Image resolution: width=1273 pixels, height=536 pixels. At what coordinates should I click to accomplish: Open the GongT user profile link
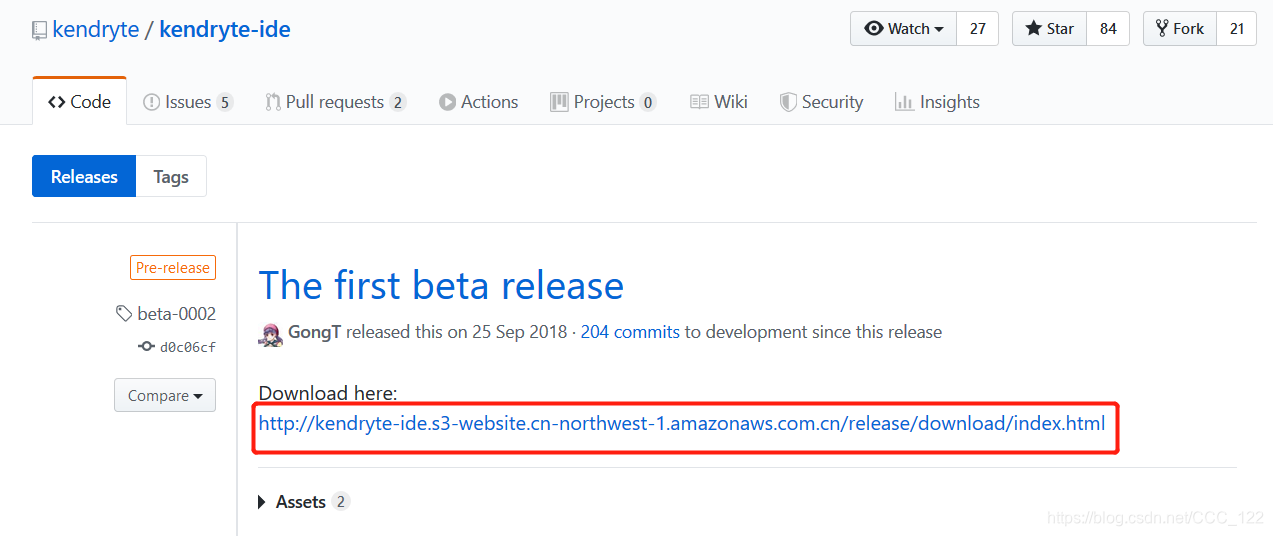point(314,332)
